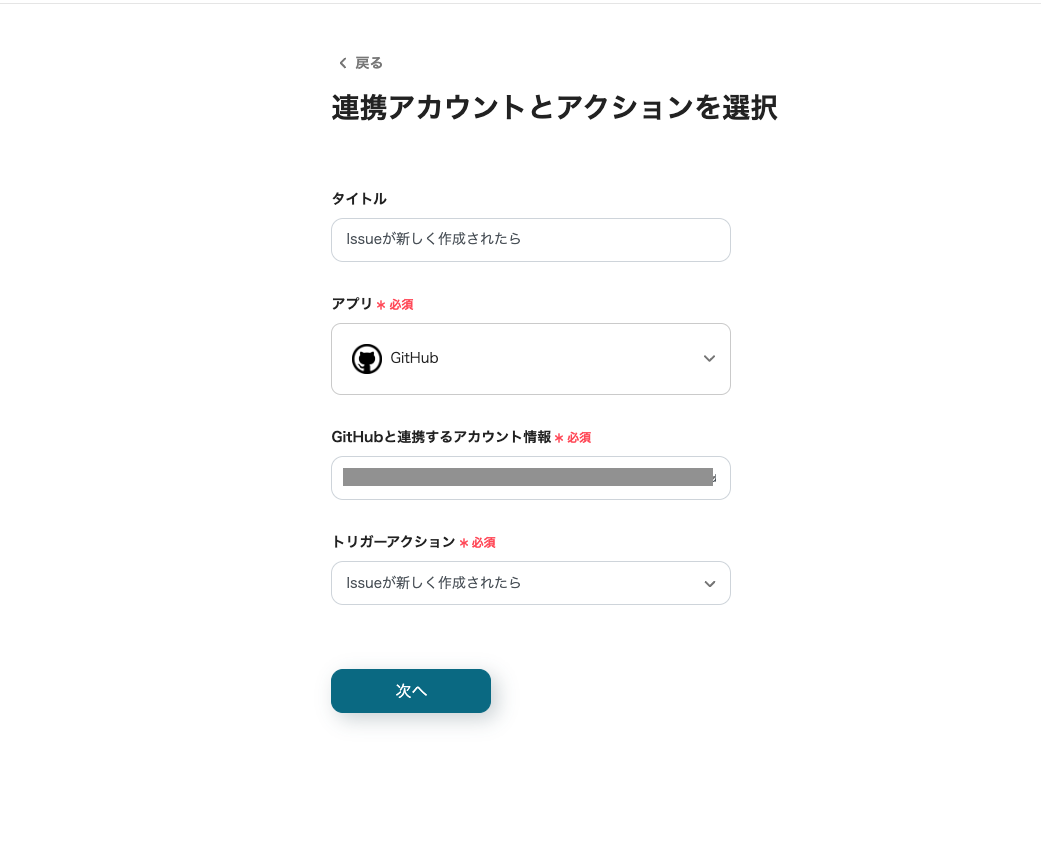Go back via the 戻る link
Image resolution: width=1041 pixels, height=846 pixels.
368,63
